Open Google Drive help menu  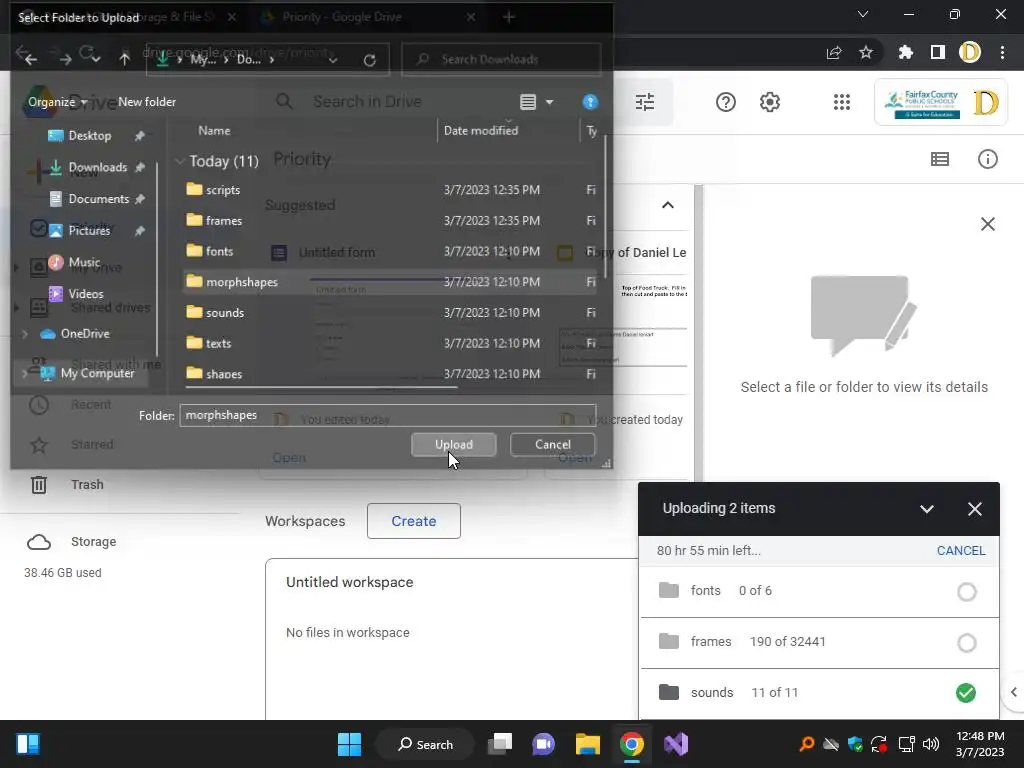(726, 102)
